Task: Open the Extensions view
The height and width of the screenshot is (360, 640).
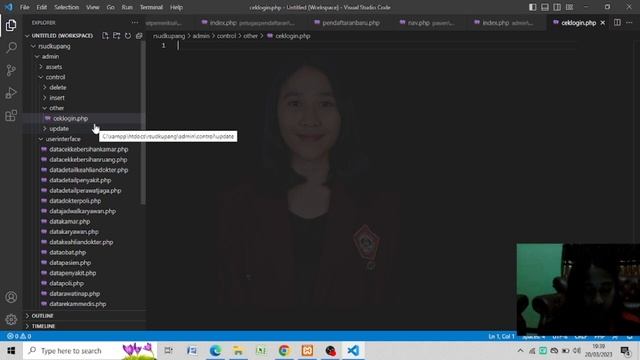Action: [x=11, y=116]
